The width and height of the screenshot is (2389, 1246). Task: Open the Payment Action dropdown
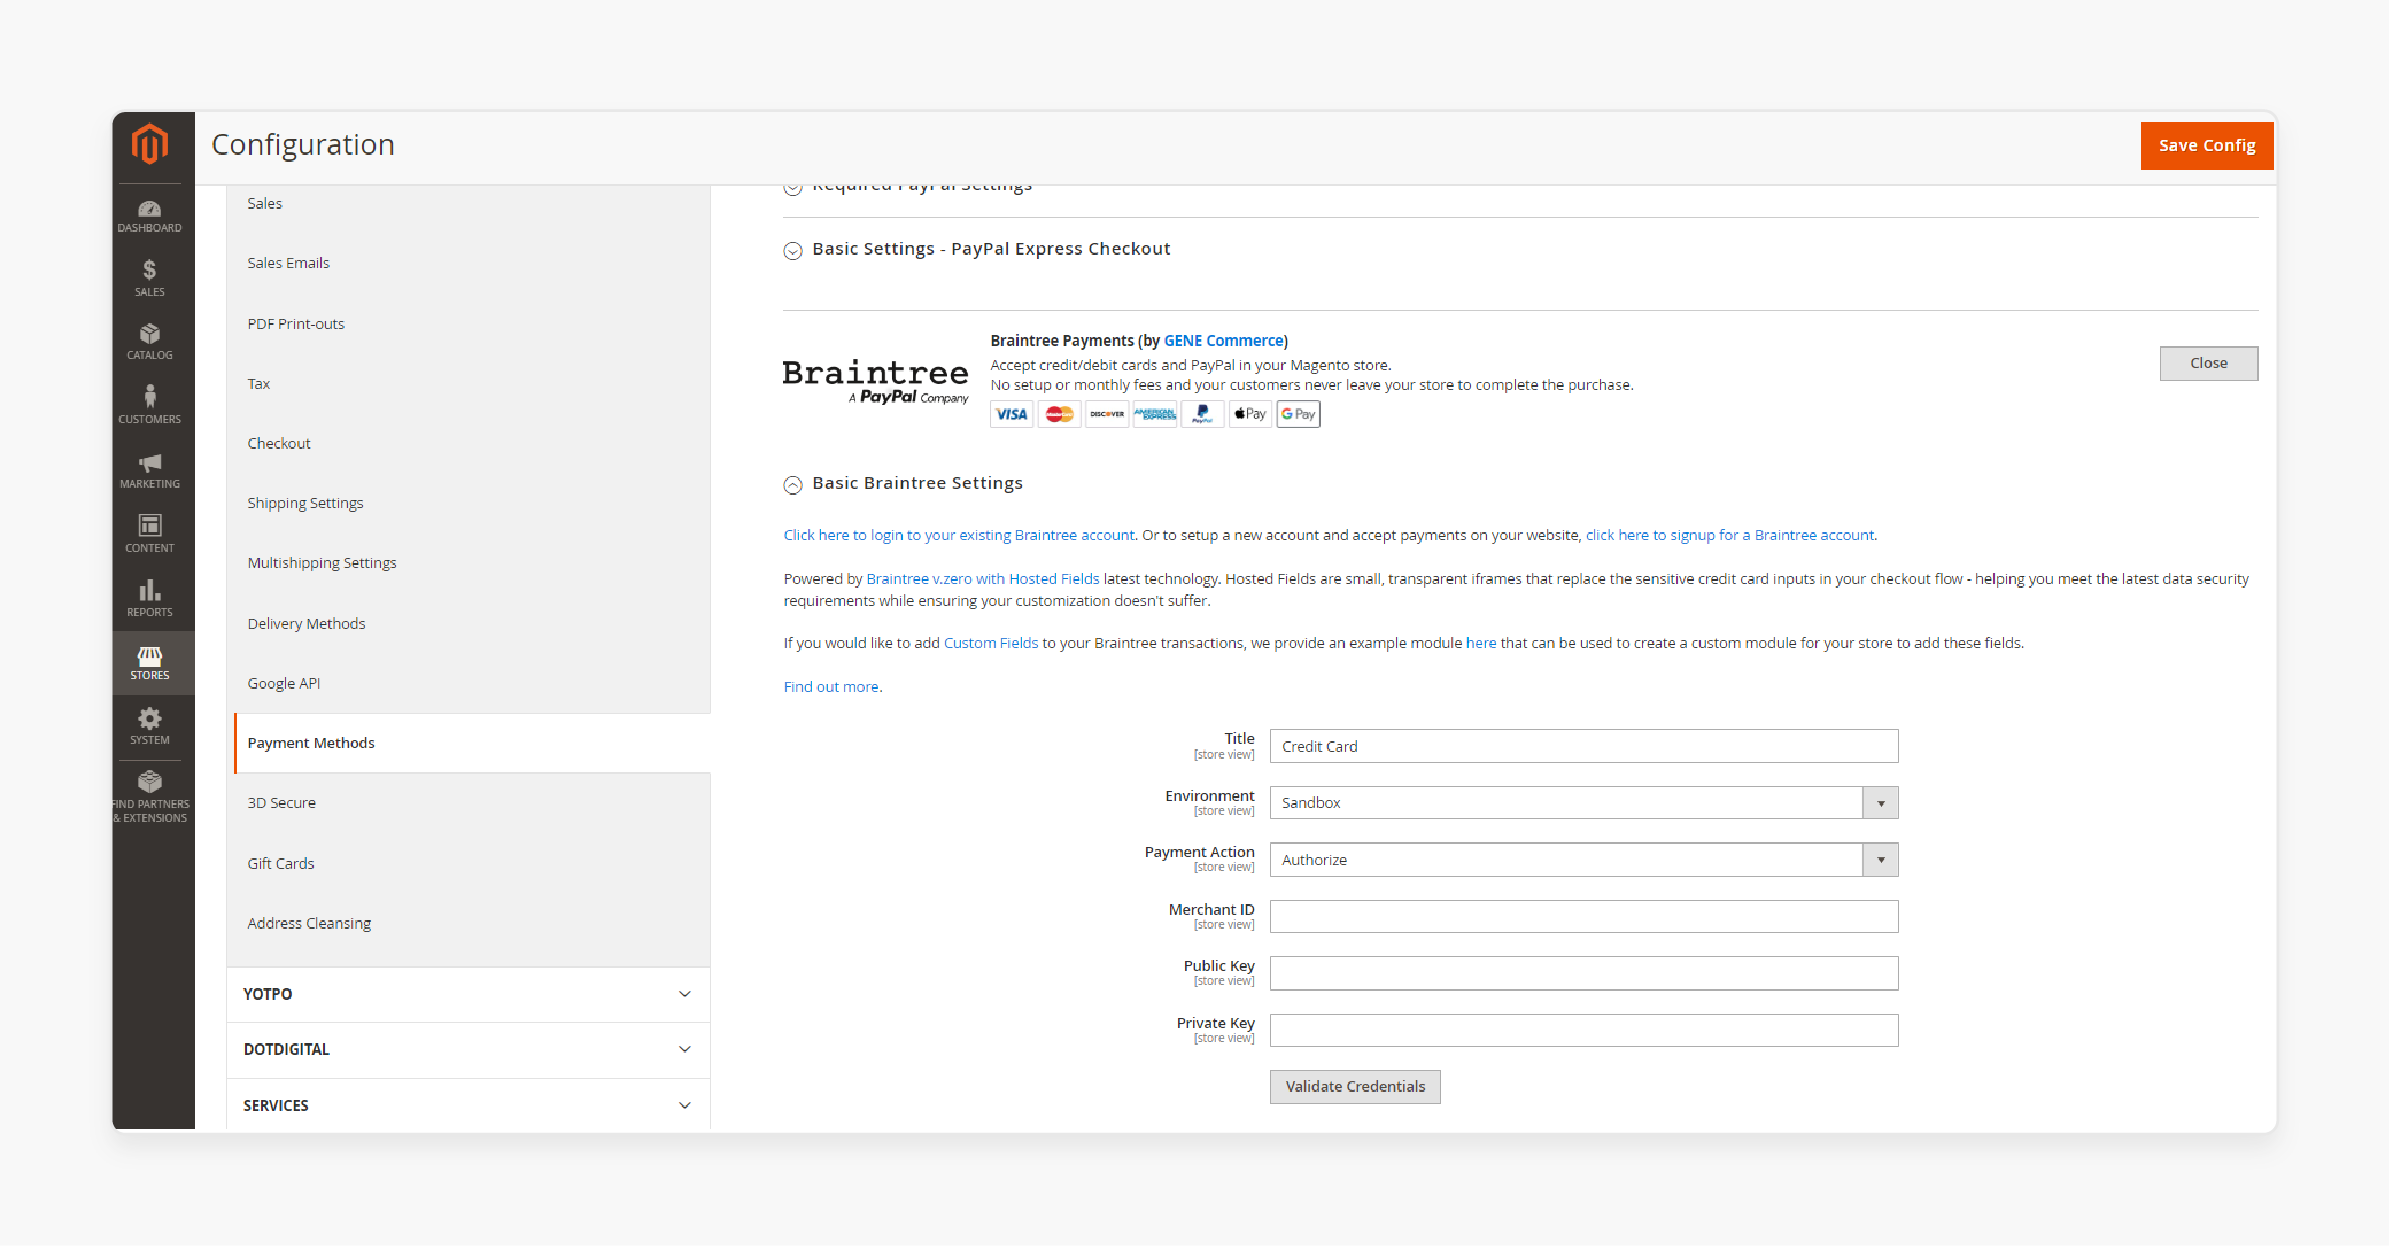(x=1584, y=860)
